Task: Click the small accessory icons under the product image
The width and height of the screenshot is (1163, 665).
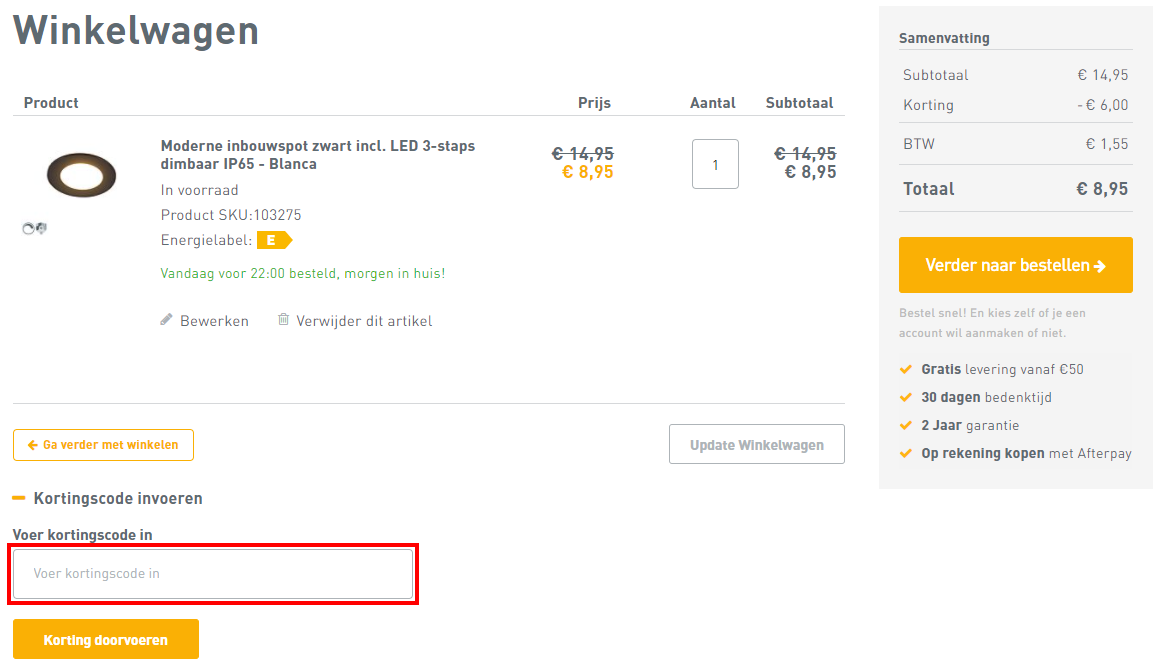Action: [35, 229]
